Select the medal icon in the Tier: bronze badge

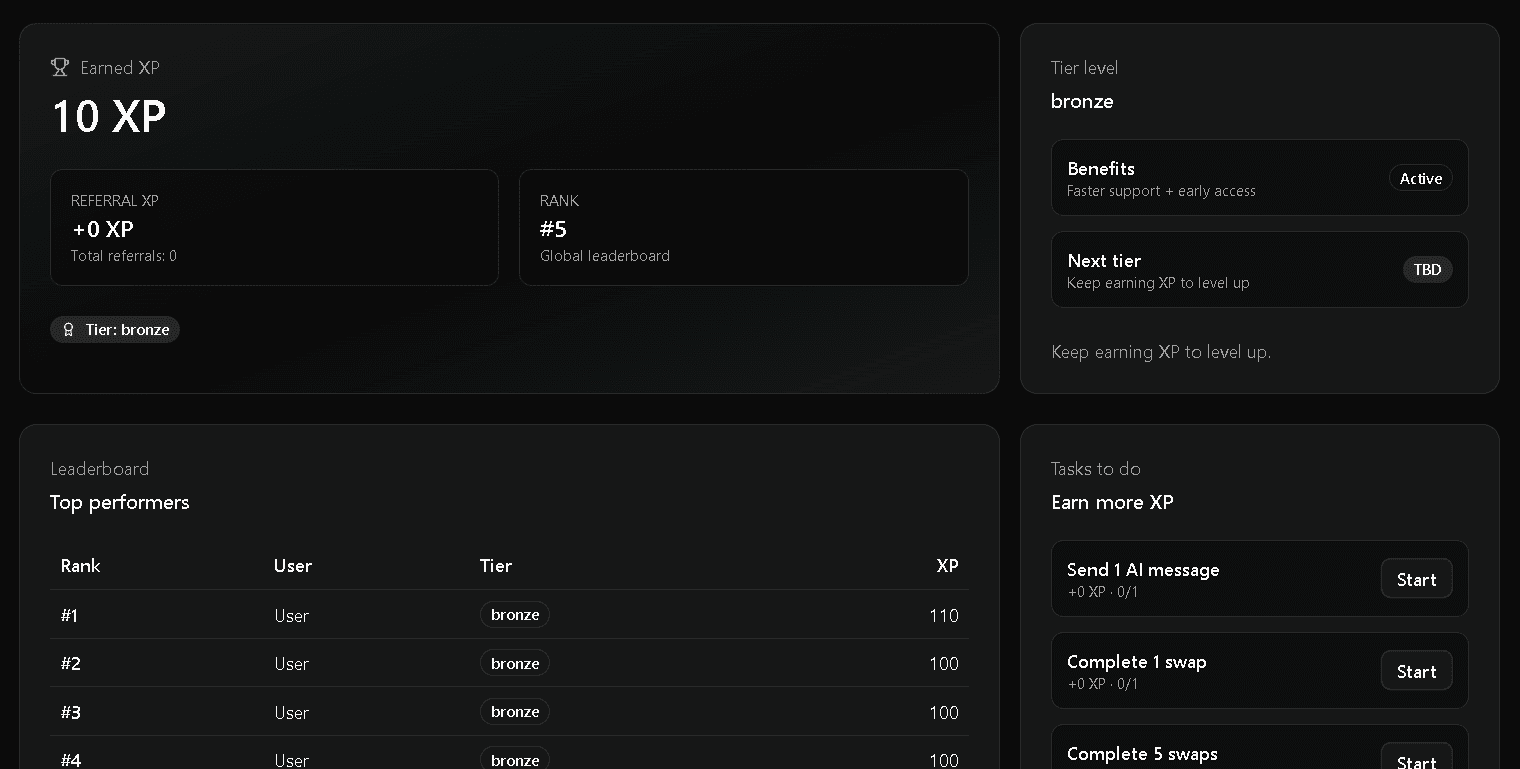coord(68,329)
